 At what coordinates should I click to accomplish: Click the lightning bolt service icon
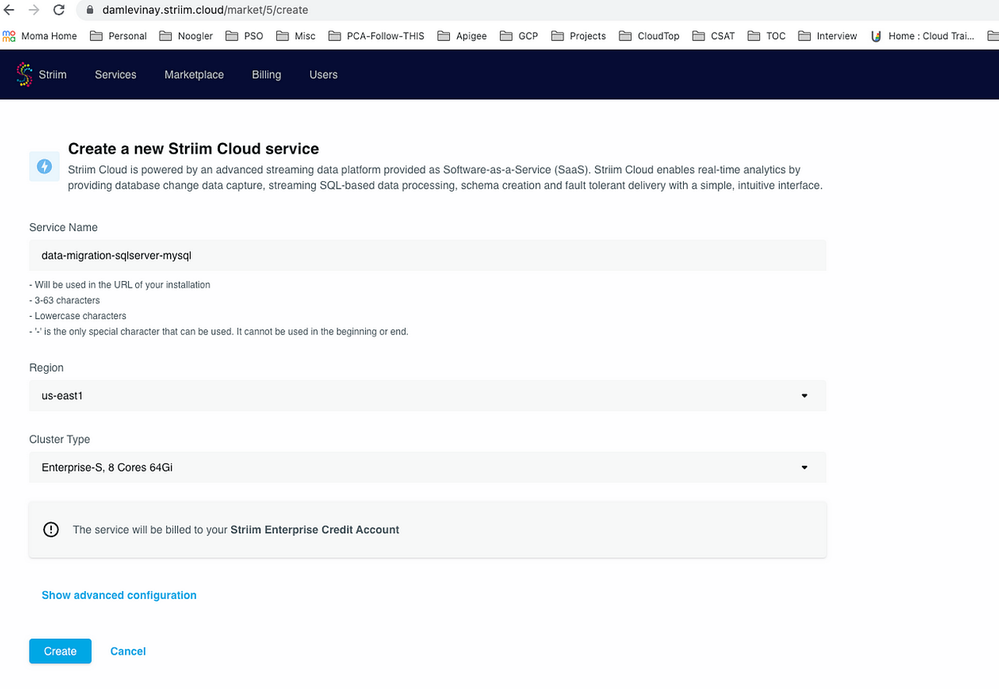[45, 166]
